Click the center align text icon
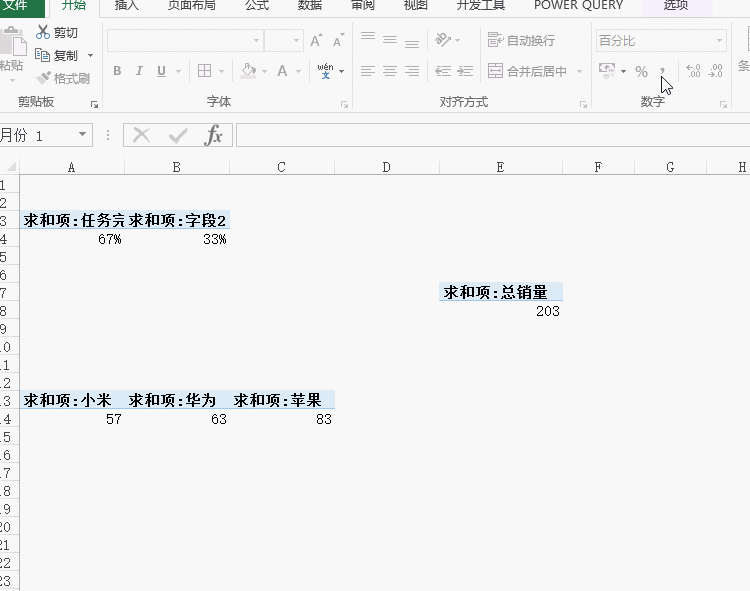Viewport: 750px width, 591px height. point(389,72)
